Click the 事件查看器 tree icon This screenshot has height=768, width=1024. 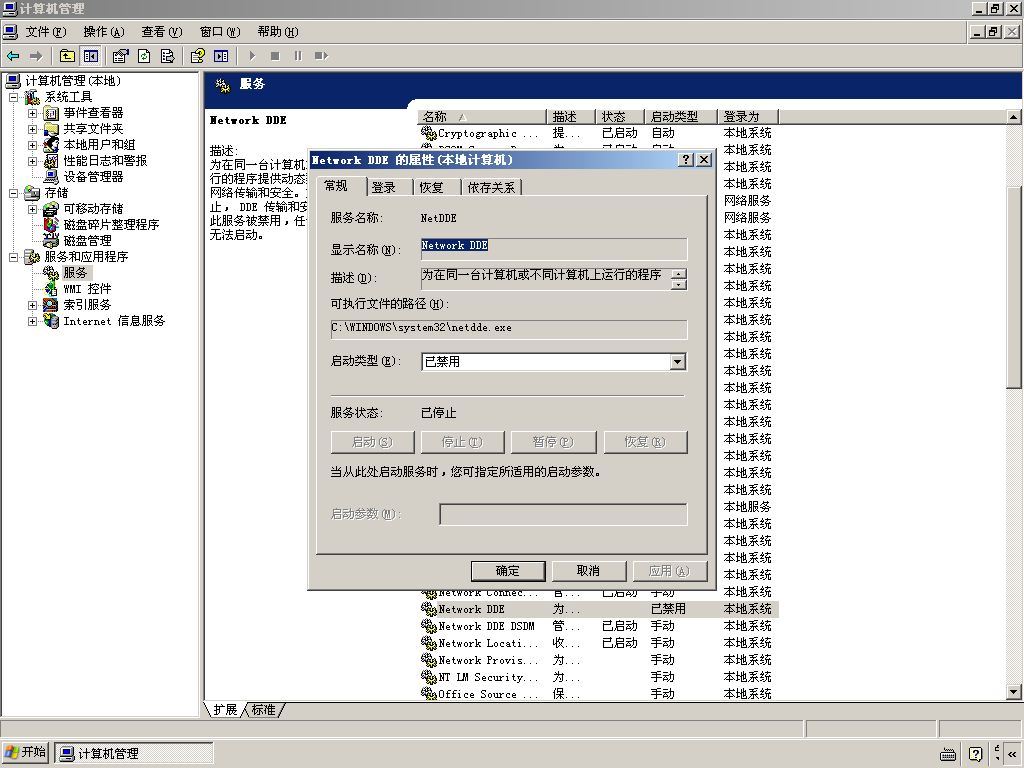(52, 113)
